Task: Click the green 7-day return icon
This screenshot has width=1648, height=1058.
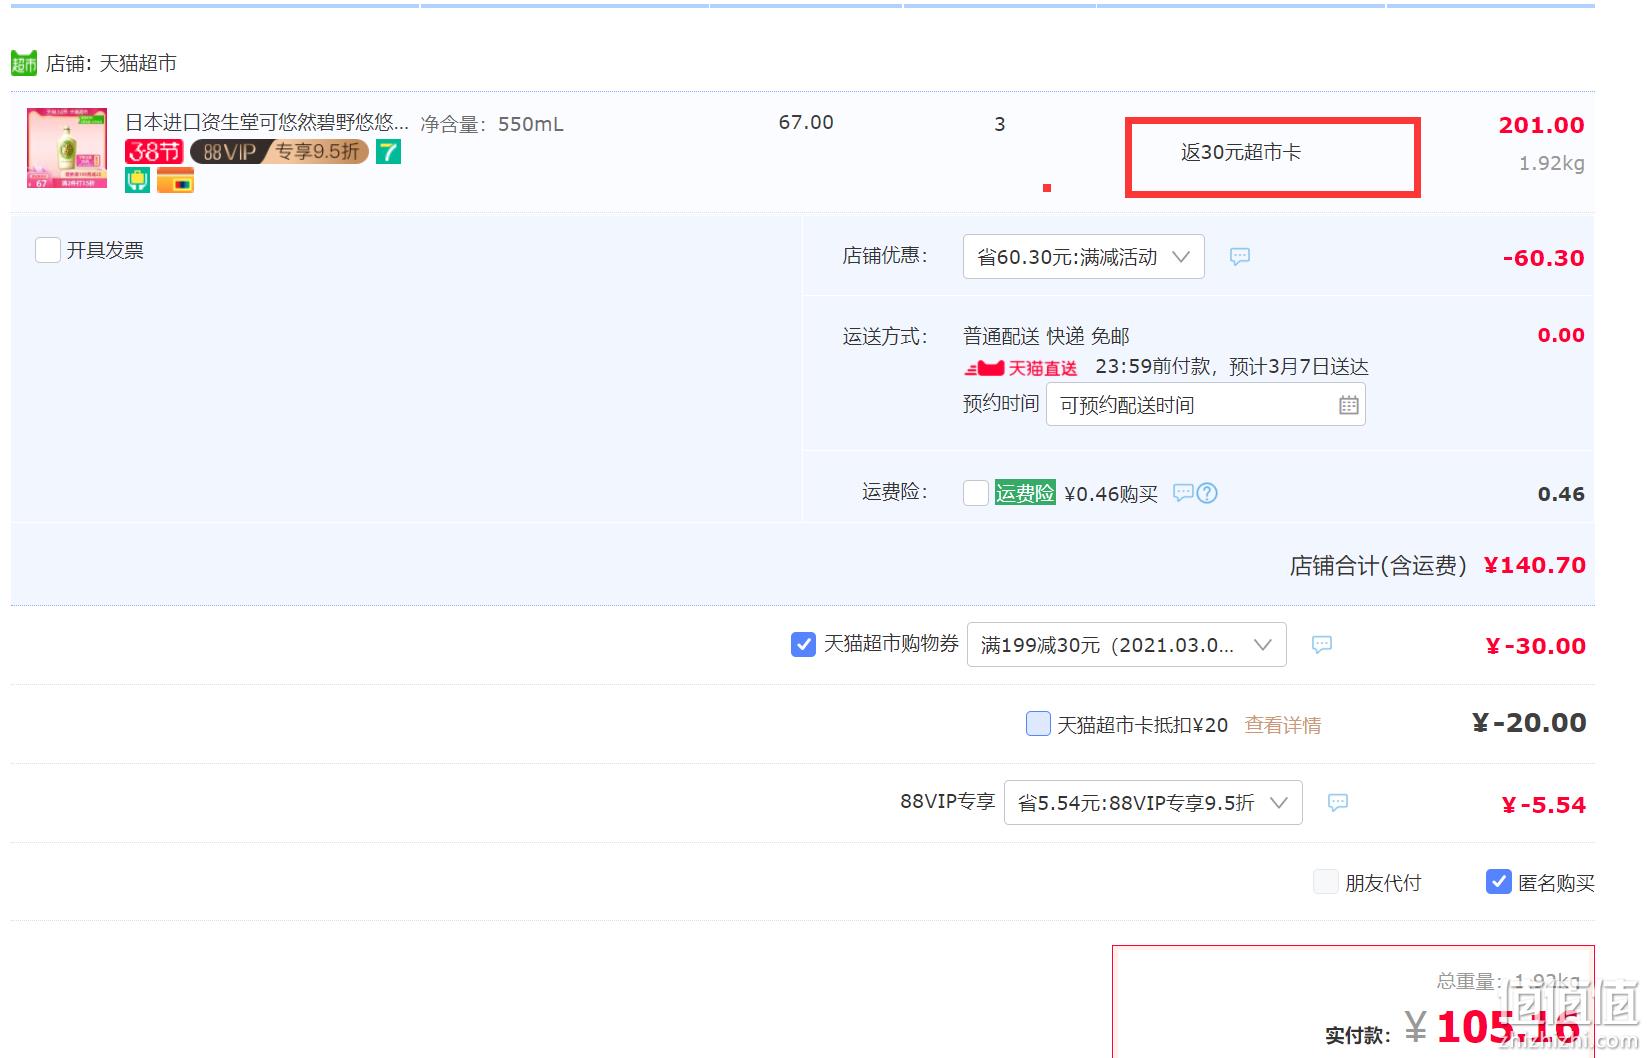Action: tap(388, 152)
